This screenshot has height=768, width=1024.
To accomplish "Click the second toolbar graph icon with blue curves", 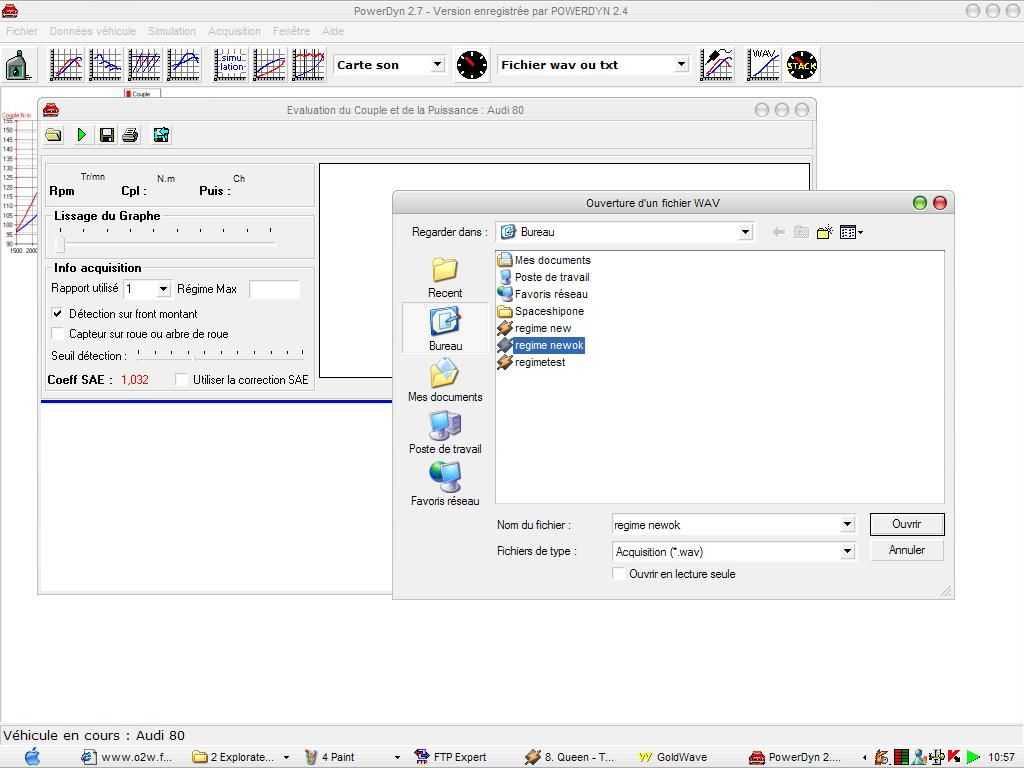I will [105, 65].
